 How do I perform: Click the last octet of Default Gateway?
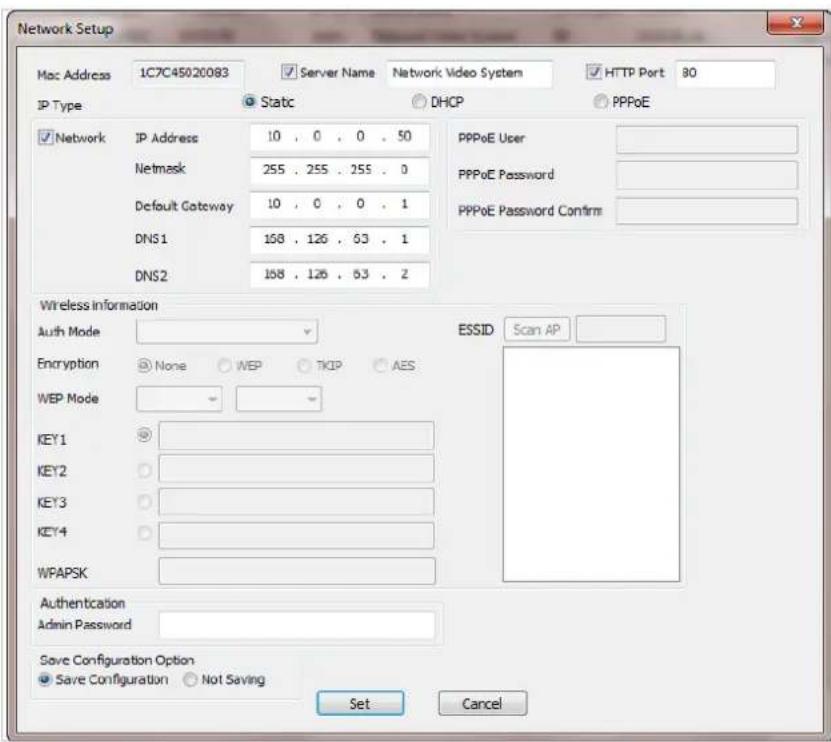404,205
